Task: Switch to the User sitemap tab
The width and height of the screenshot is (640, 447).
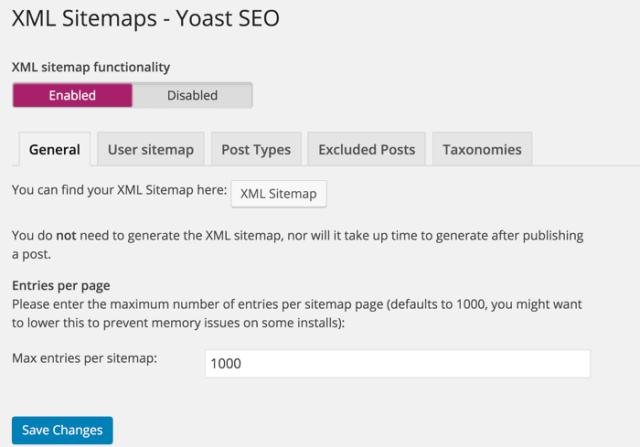Action: click(x=150, y=149)
